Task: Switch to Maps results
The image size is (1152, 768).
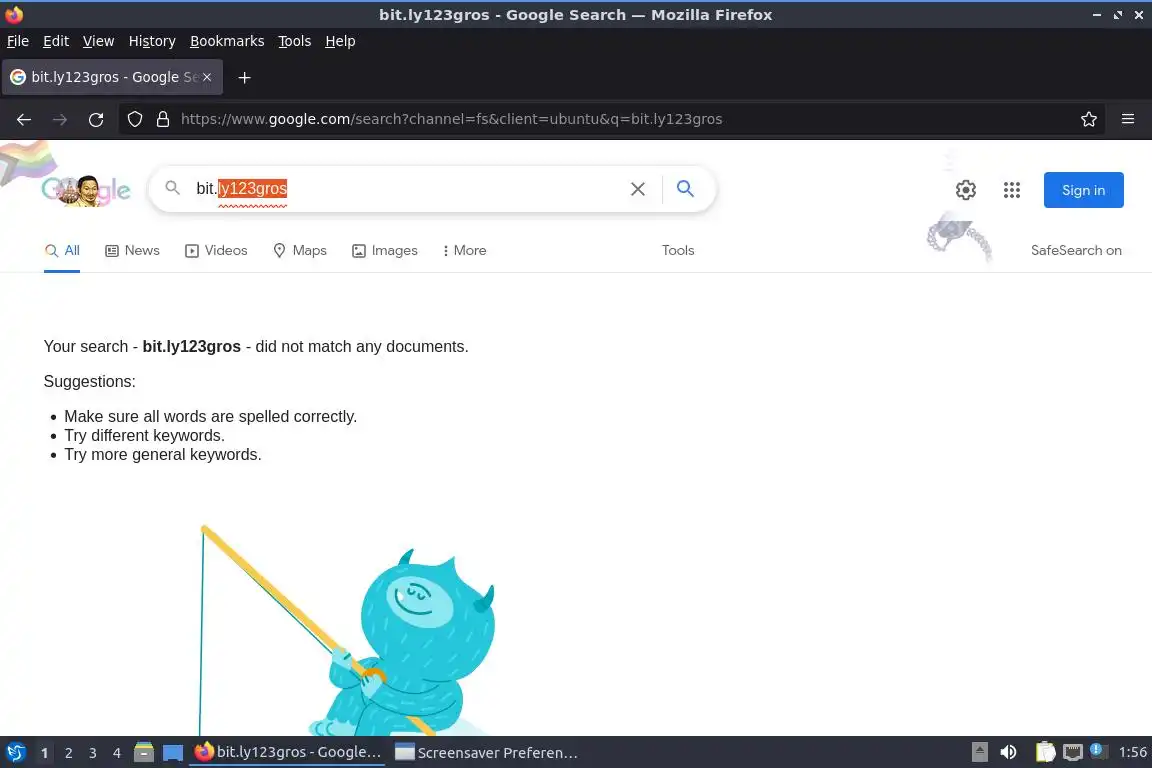Action: tap(300, 251)
